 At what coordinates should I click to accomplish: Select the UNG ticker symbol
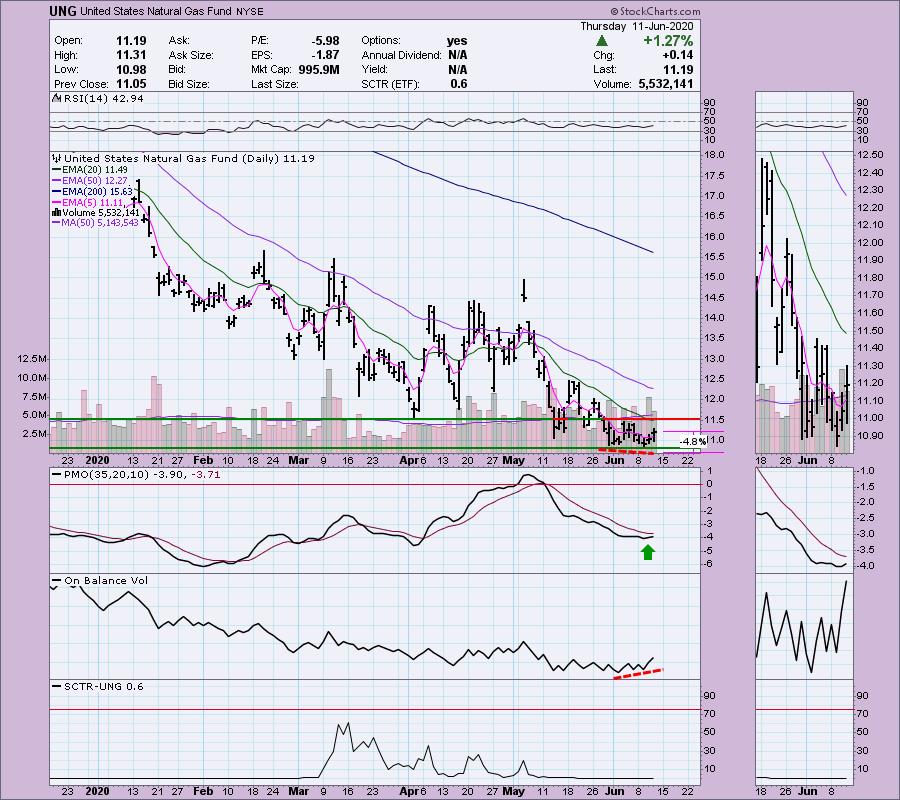(x=61, y=11)
